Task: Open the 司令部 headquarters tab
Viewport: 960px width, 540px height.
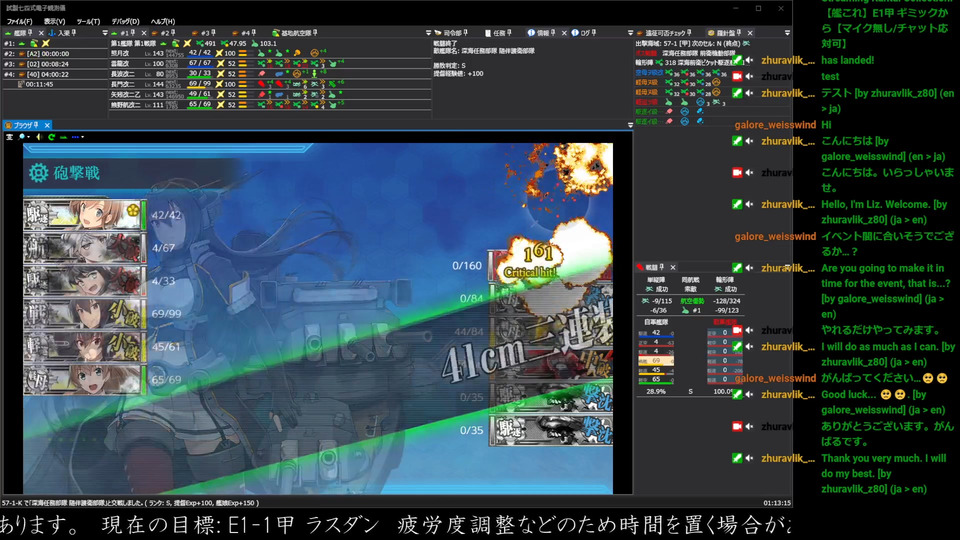Action: tap(452, 33)
